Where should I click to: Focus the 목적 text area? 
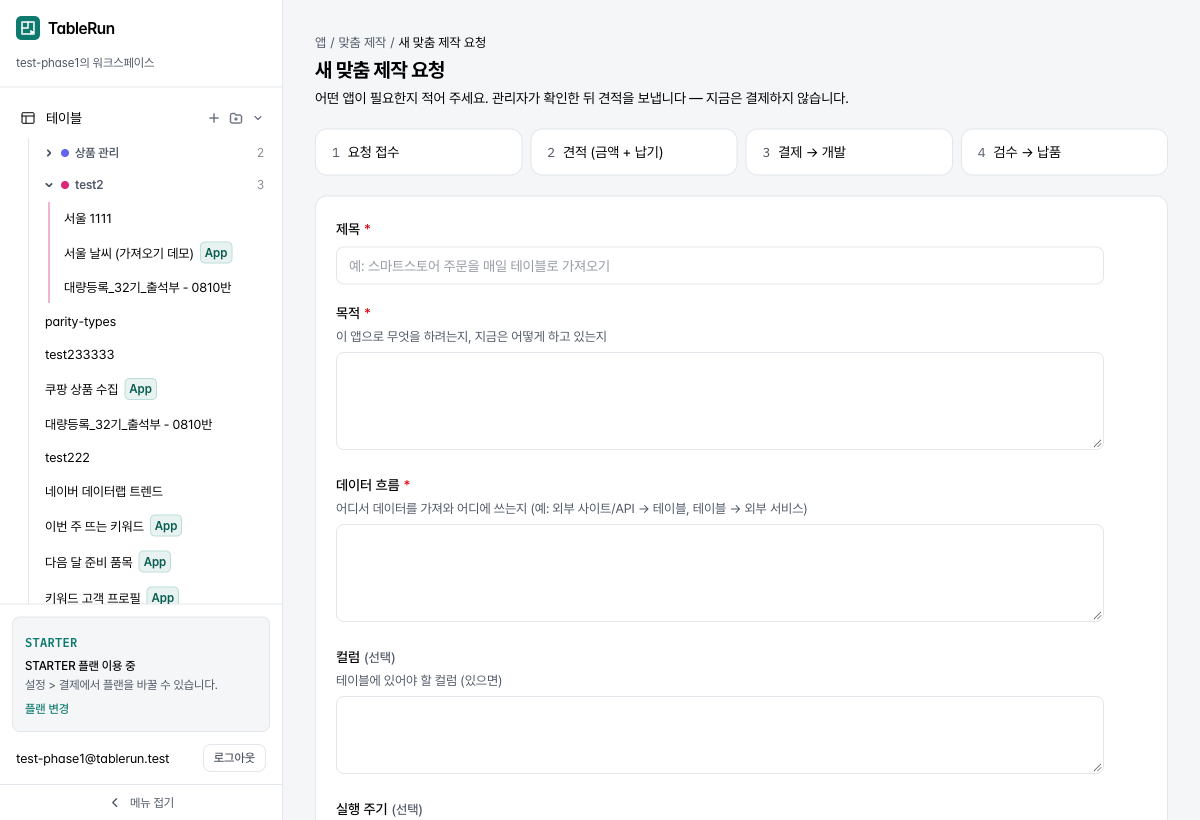pyautogui.click(x=720, y=401)
